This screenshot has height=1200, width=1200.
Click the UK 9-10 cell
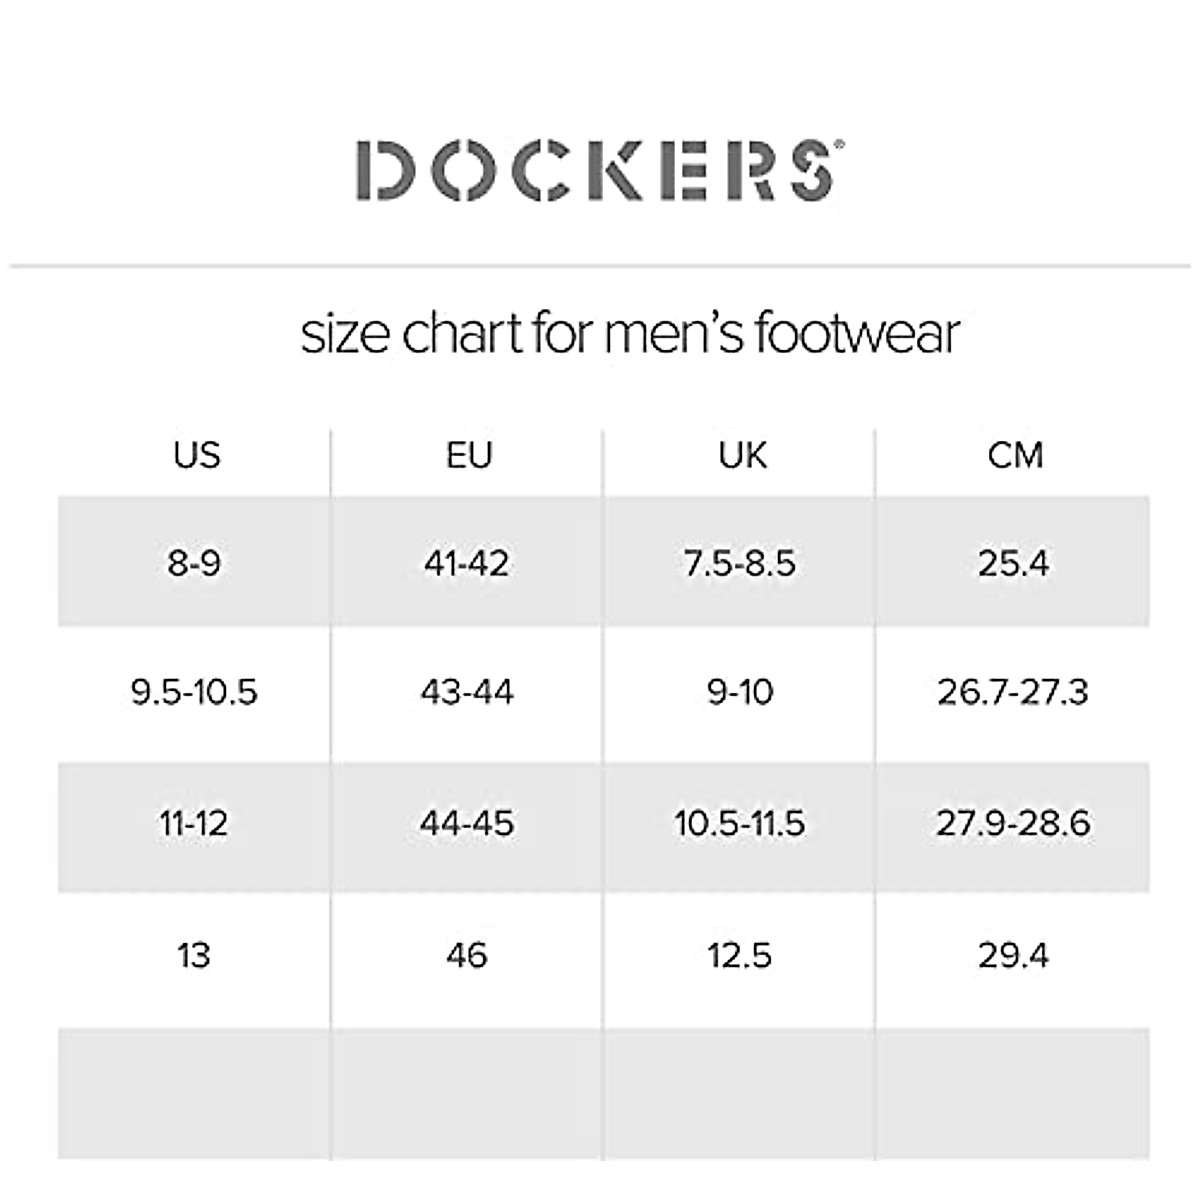tap(740, 692)
